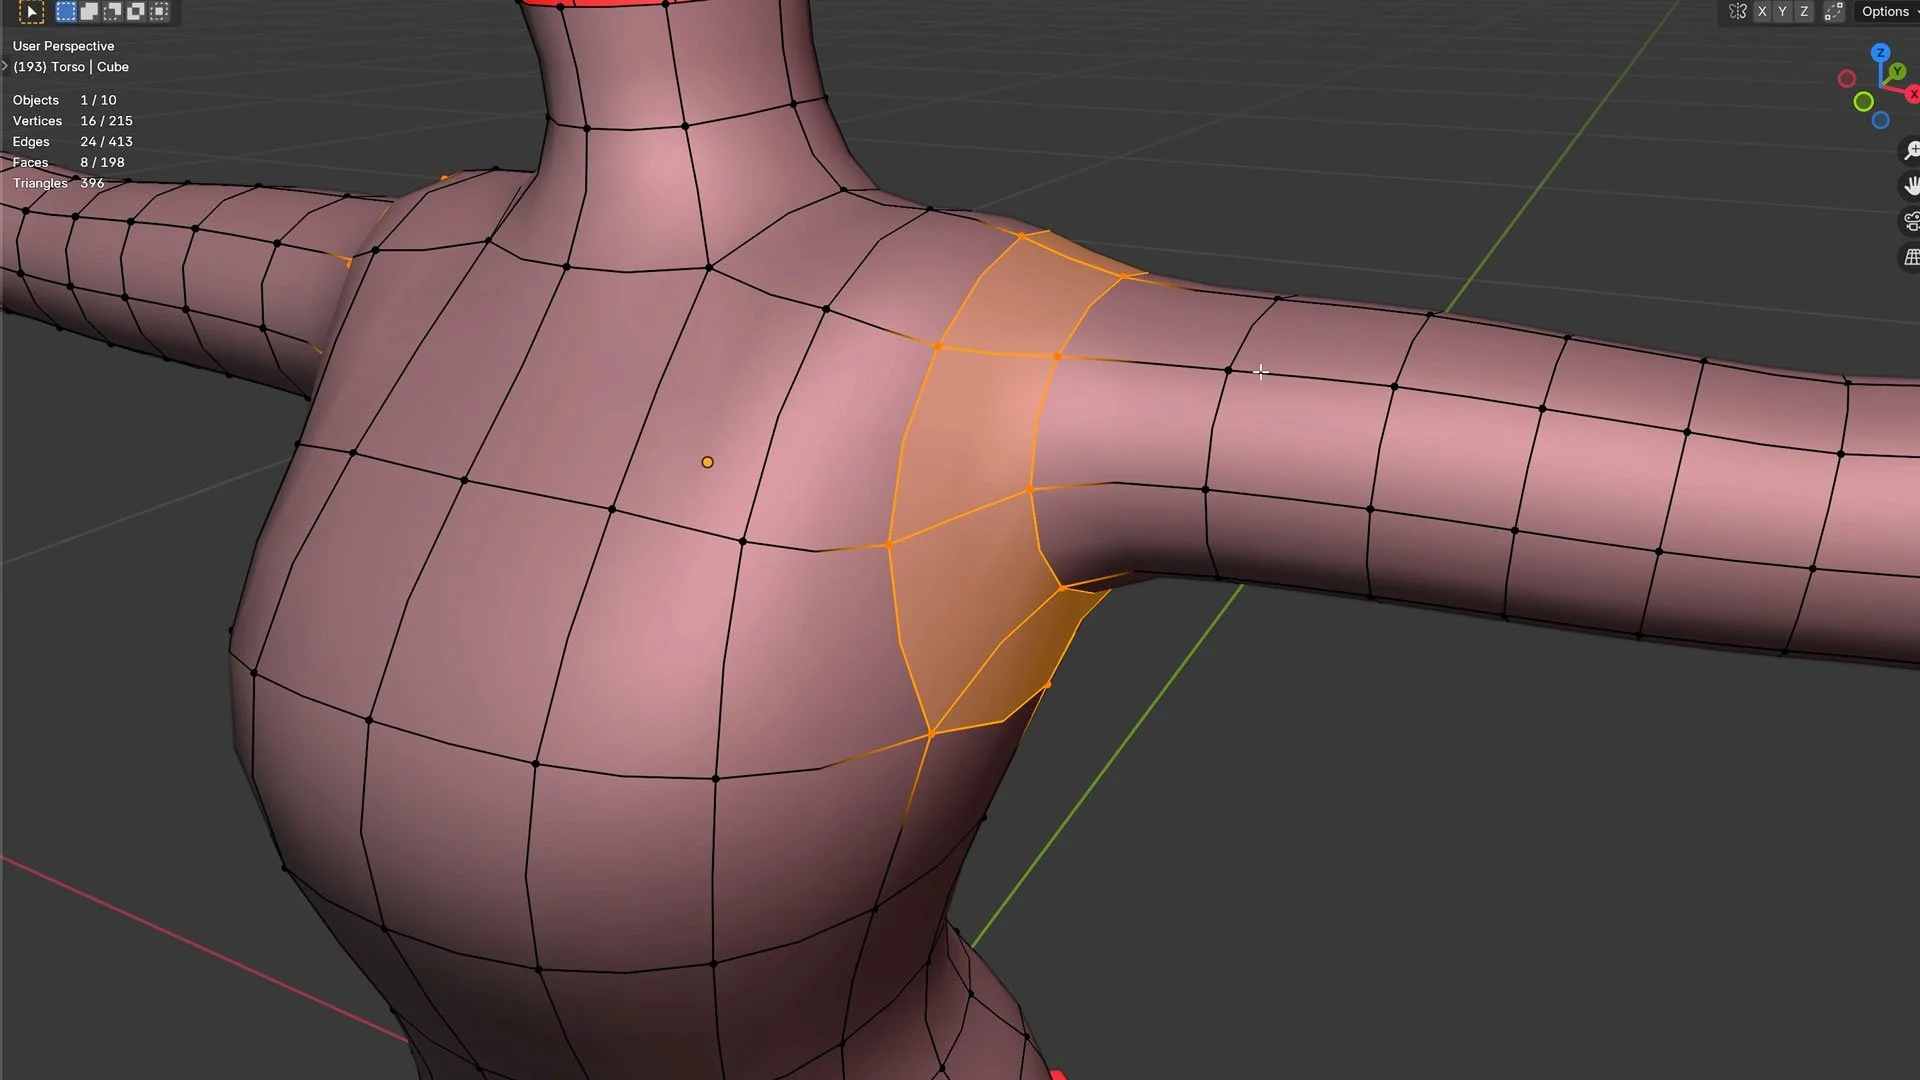Click blue Z axis on navigation gizmo
The height and width of the screenshot is (1080, 1920).
(1880, 52)
